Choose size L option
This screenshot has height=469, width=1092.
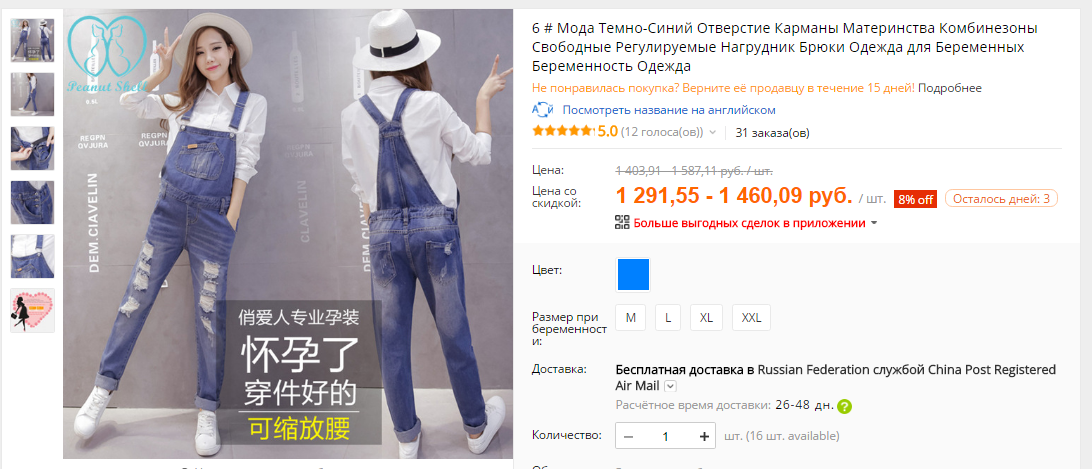668,318
